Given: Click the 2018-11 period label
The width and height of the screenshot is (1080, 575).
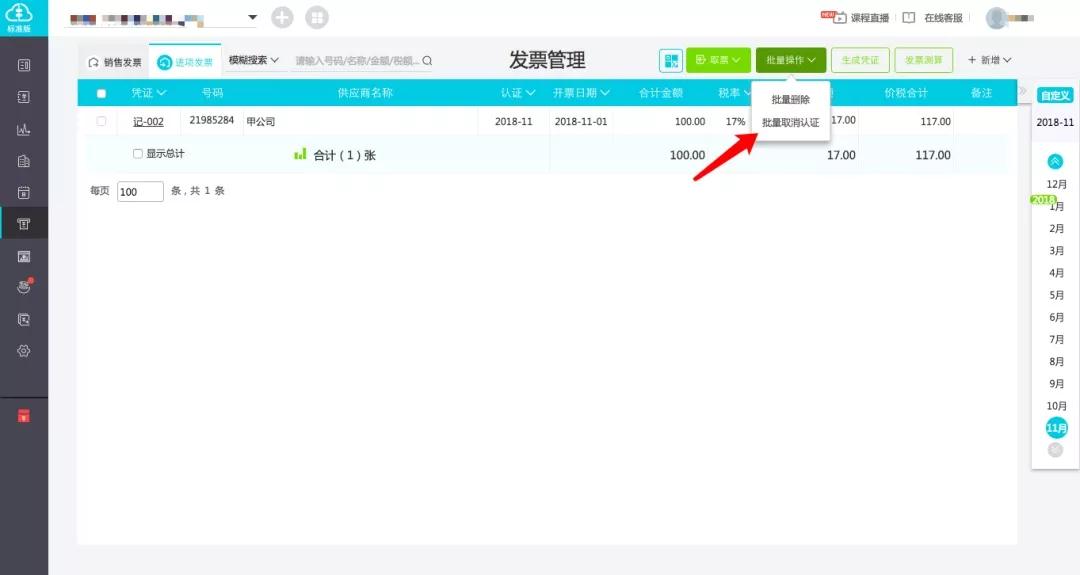Looking at the screenshot, I should tap(1055, 122).
